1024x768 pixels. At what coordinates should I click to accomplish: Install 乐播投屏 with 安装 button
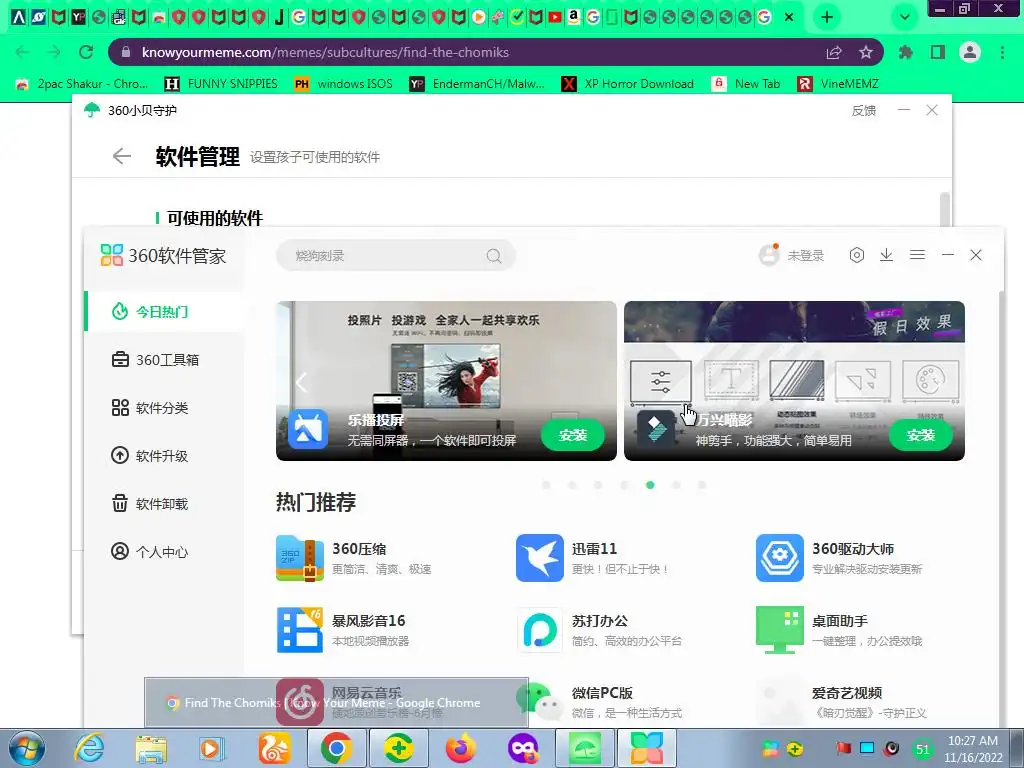click(573, 435)
